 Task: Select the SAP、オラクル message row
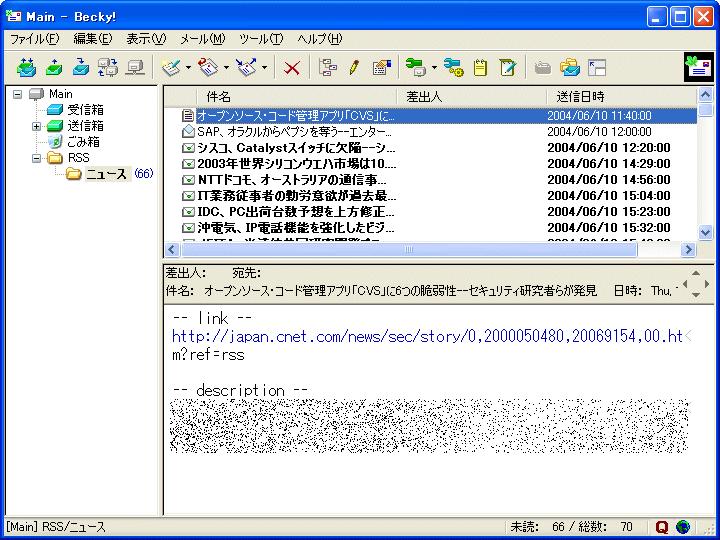tap(430, 132)
